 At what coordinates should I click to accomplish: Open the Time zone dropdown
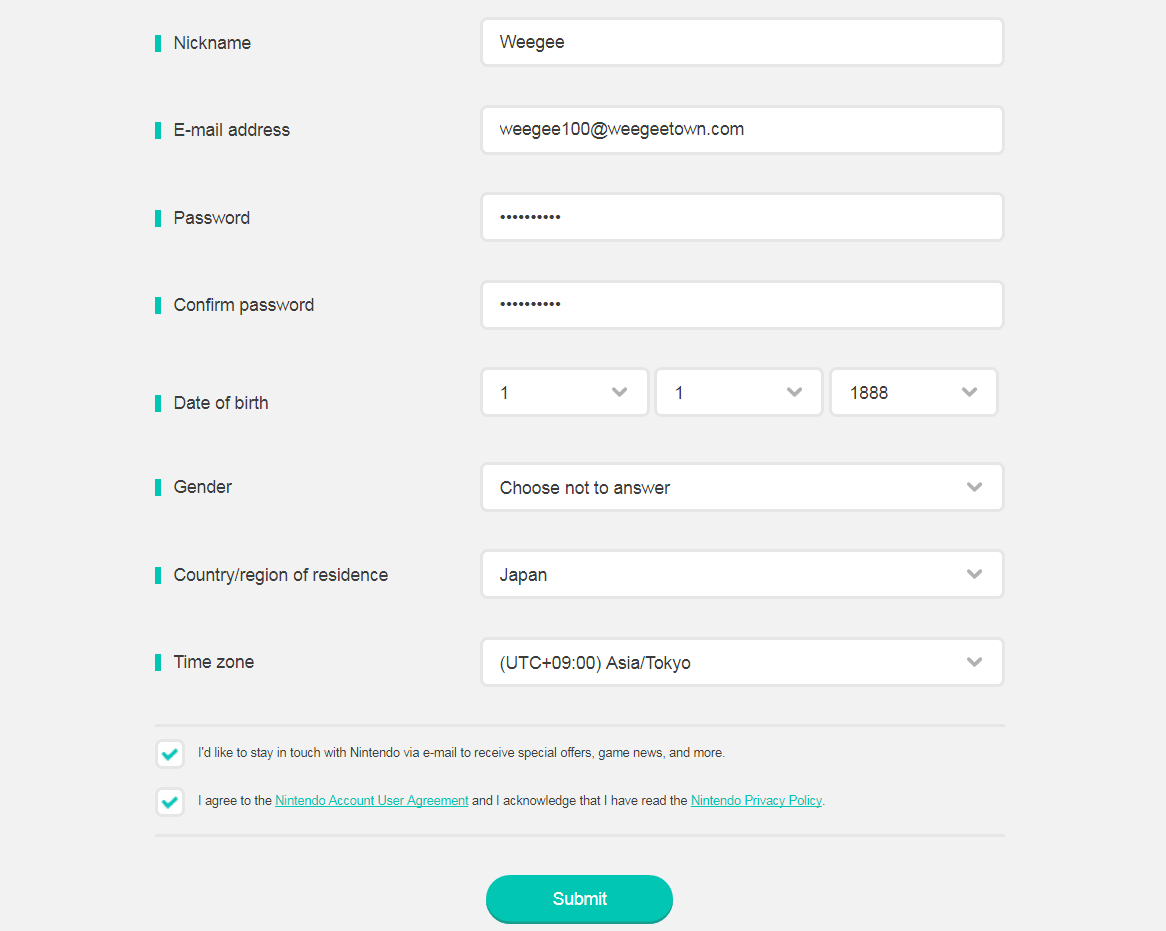pyautogui.click(x=742, y=662)
